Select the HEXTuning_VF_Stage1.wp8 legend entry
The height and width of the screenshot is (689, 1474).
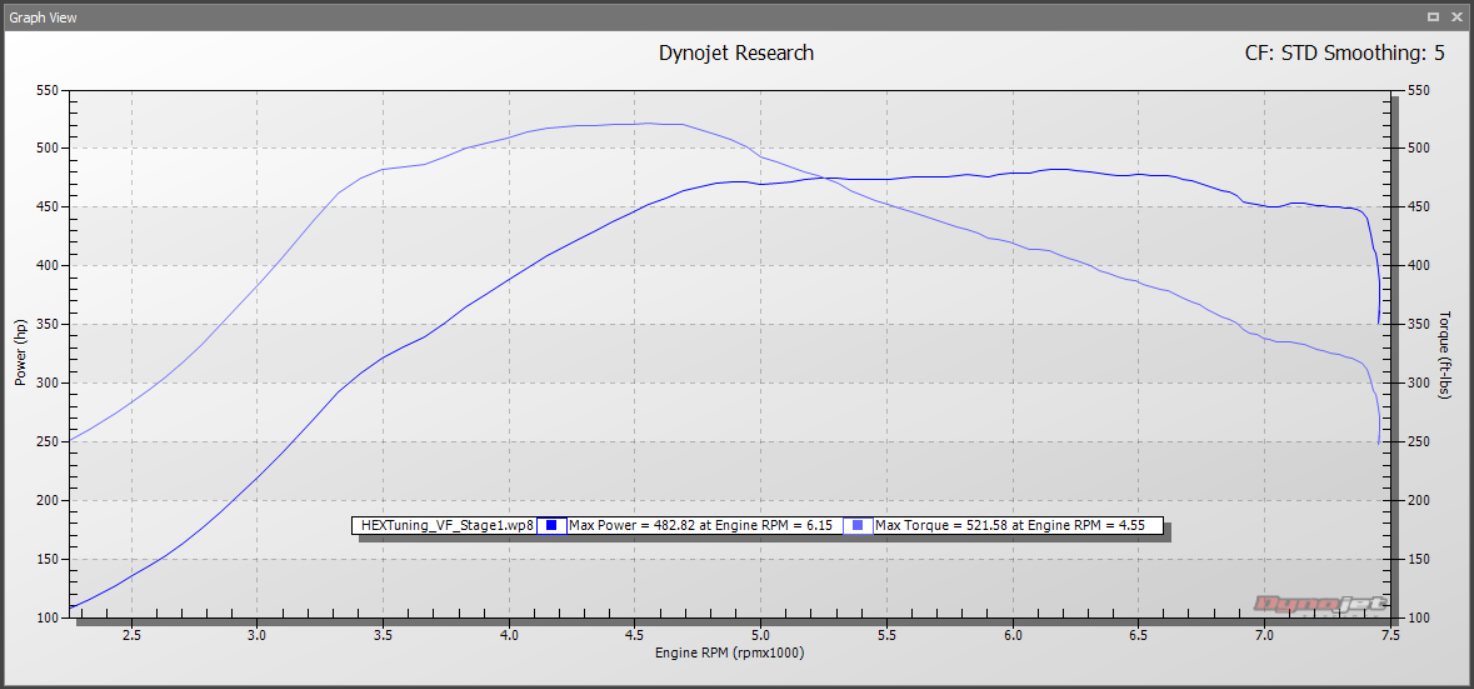(x=447, y=525)
